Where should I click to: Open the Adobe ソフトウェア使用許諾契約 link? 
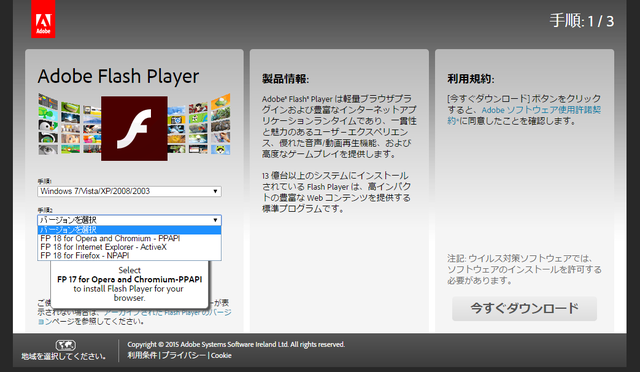click(541, 110)
